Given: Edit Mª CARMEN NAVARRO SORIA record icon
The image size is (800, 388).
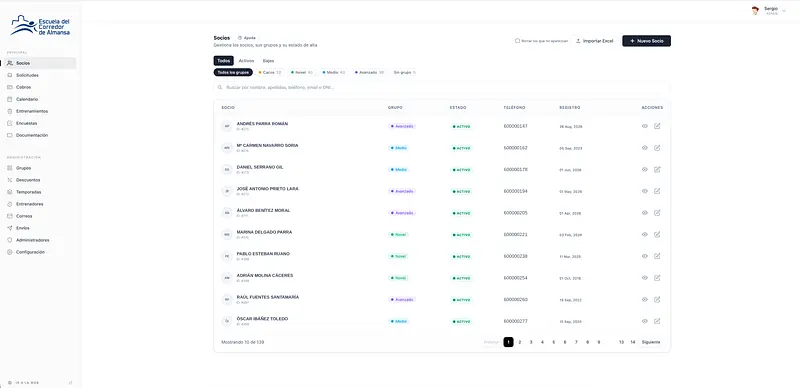Looking at the screenshot, I should (657, 148).
